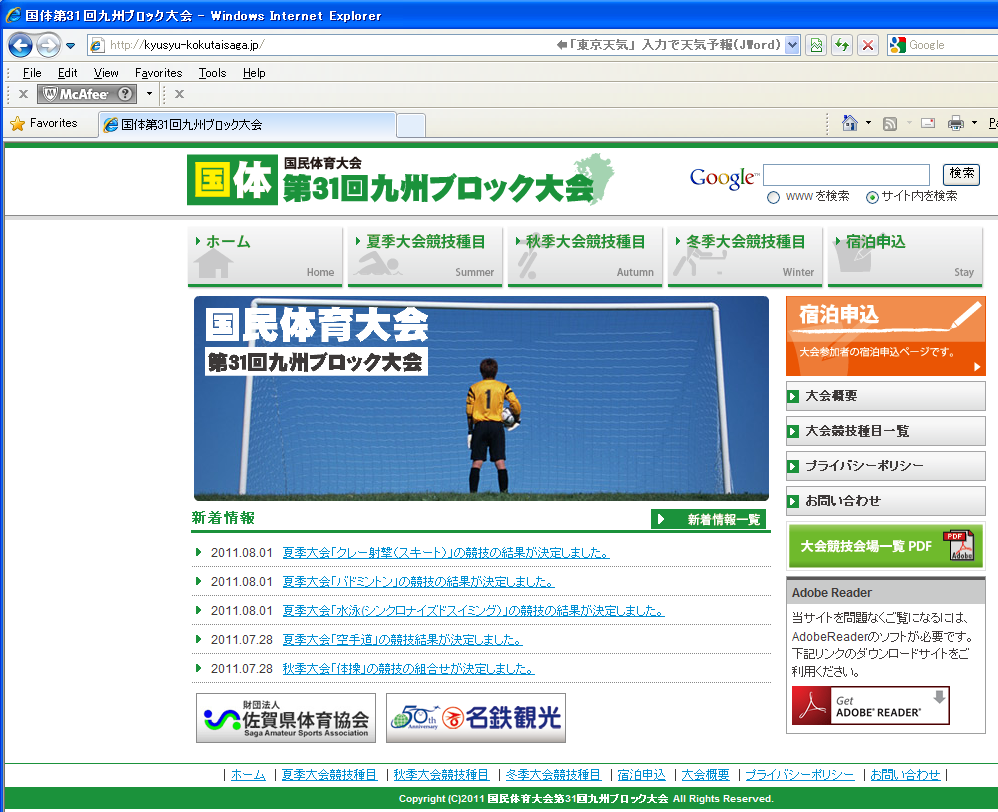
Task: Click the browser Back arrow button
Action: [x=21, y=45]
